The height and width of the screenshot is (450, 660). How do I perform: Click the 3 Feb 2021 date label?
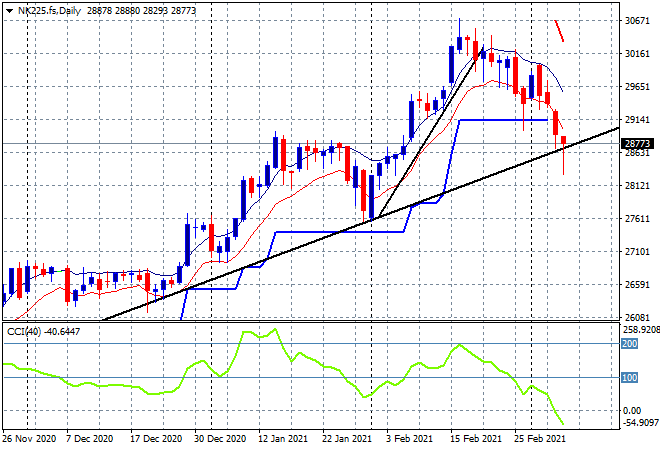(409, 438)
